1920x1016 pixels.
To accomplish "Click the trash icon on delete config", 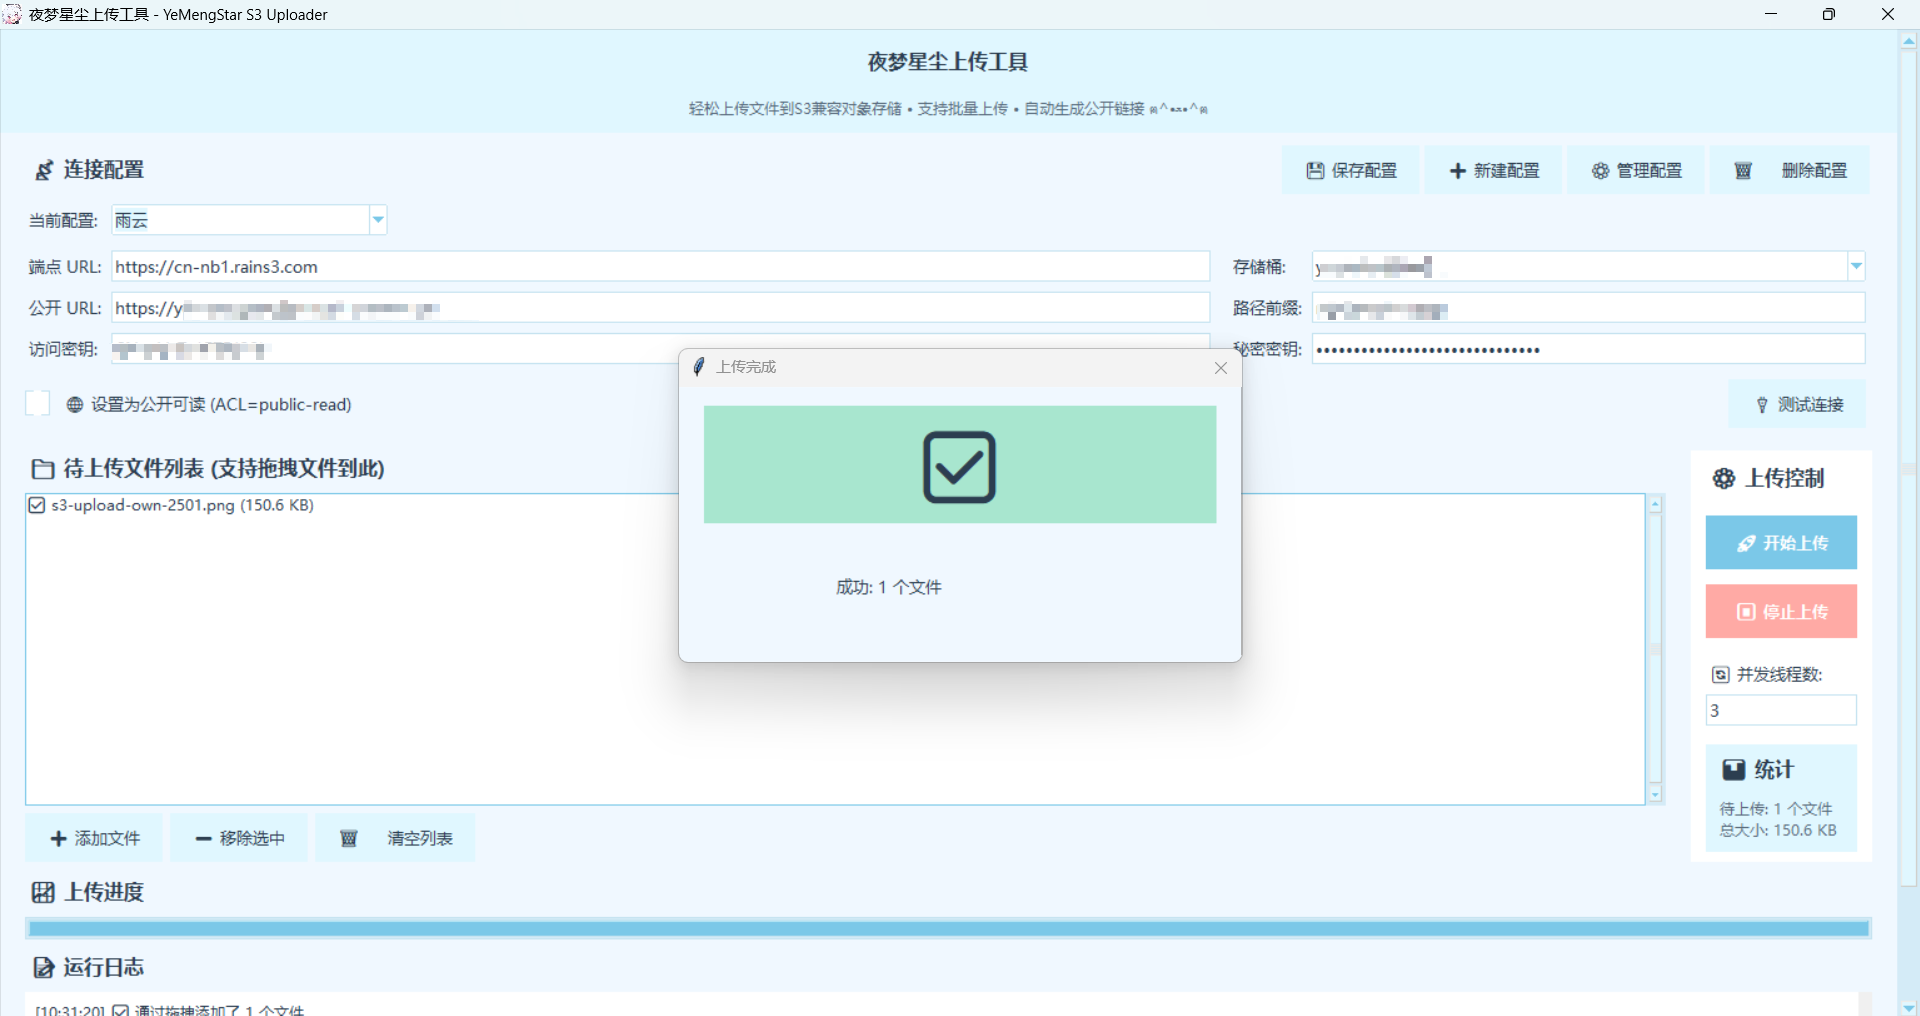I will click(1743, 171).
